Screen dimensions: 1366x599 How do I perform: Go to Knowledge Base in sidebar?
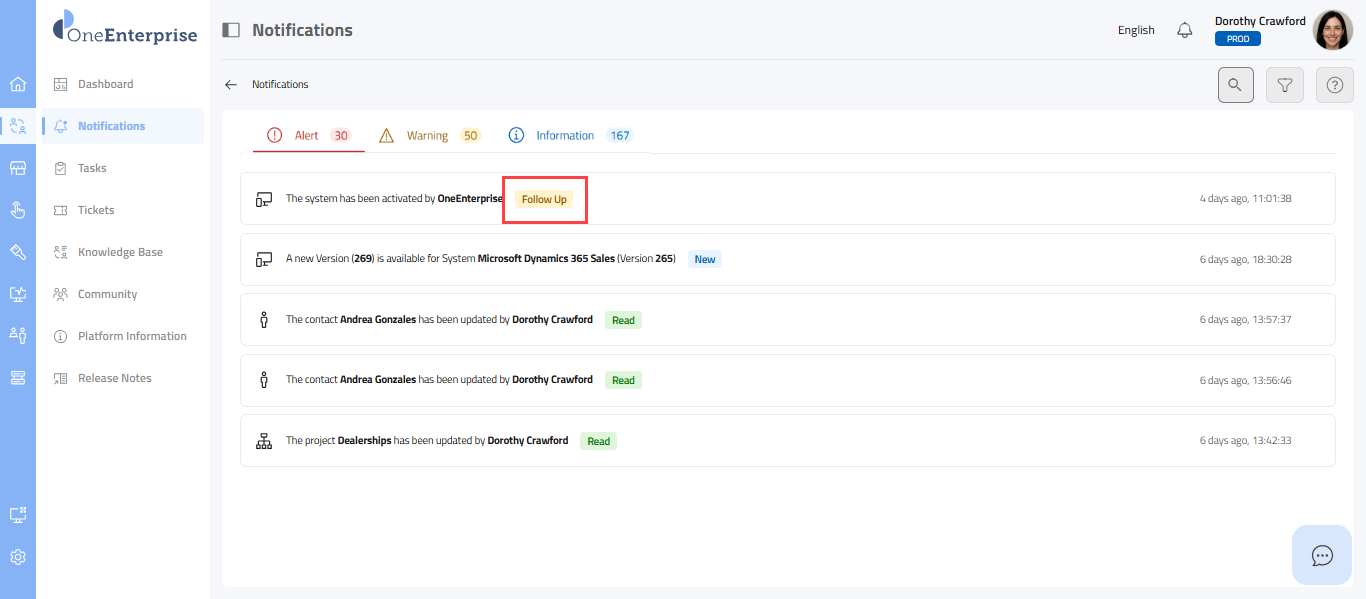(x=120, y=252)
